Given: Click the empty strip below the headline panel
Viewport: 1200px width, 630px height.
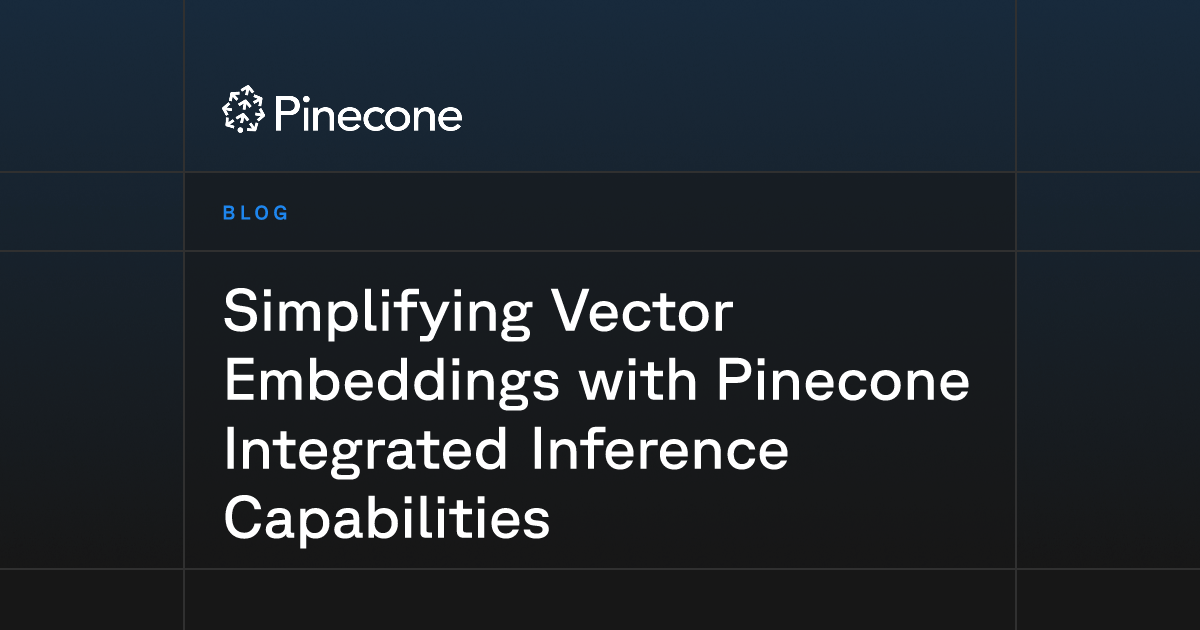Looking at the screenshot, I should (600, 600).
